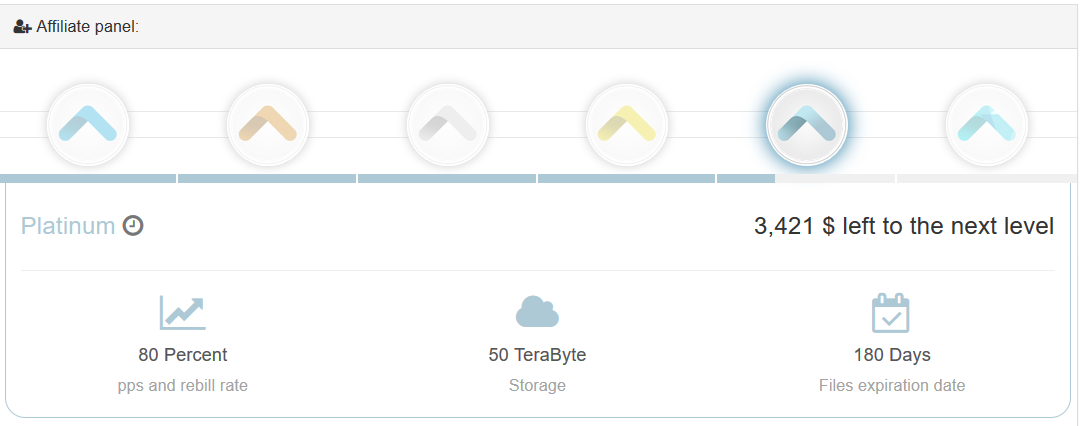
Task: Click the affiliate user icon in header
Action: coord(22,27)
